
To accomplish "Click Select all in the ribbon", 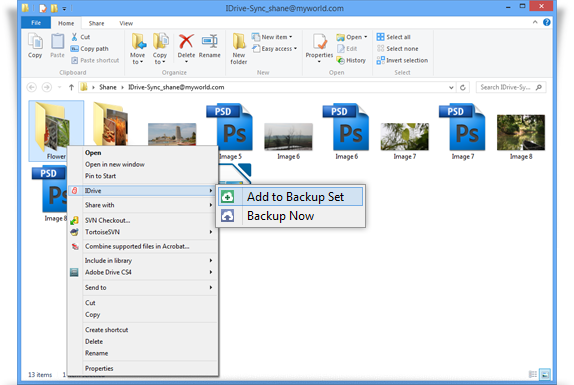I will point(394,37).
